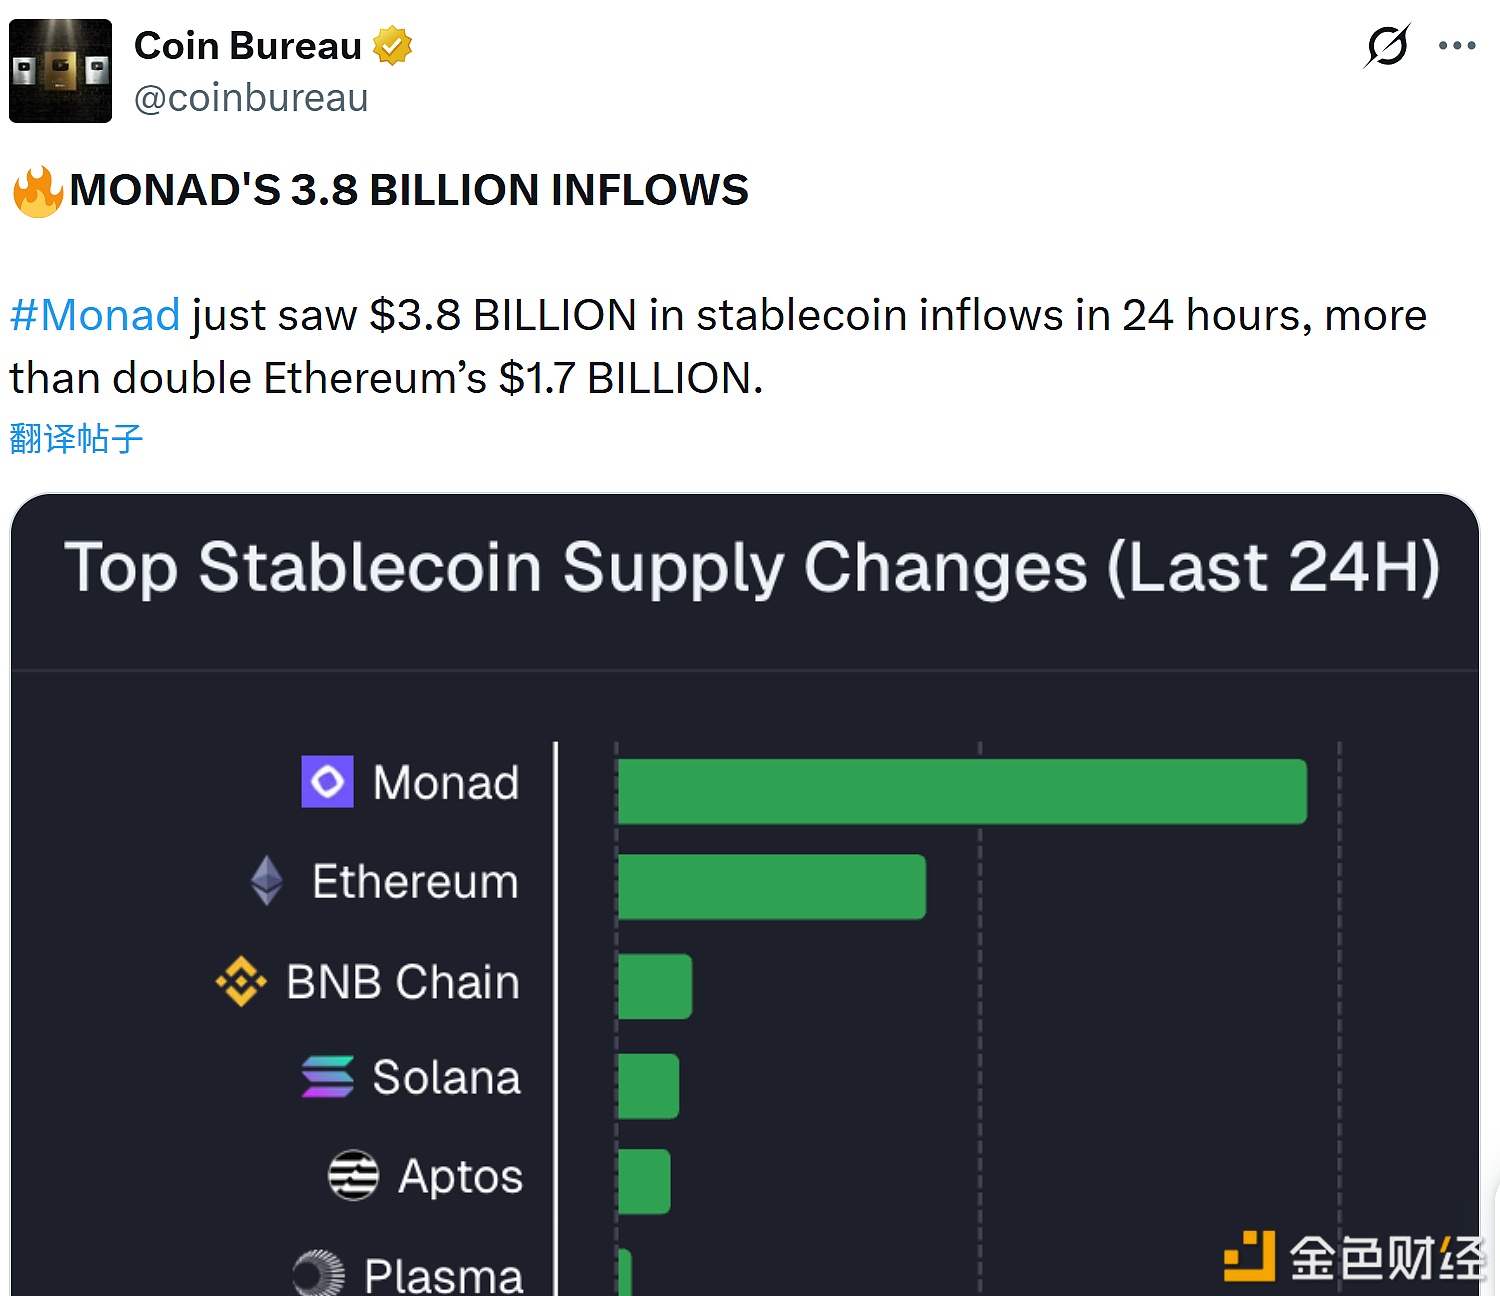Click the Solana gradient logo icon
The width and height of the screenshot is (1500, 1296).
327,1077
